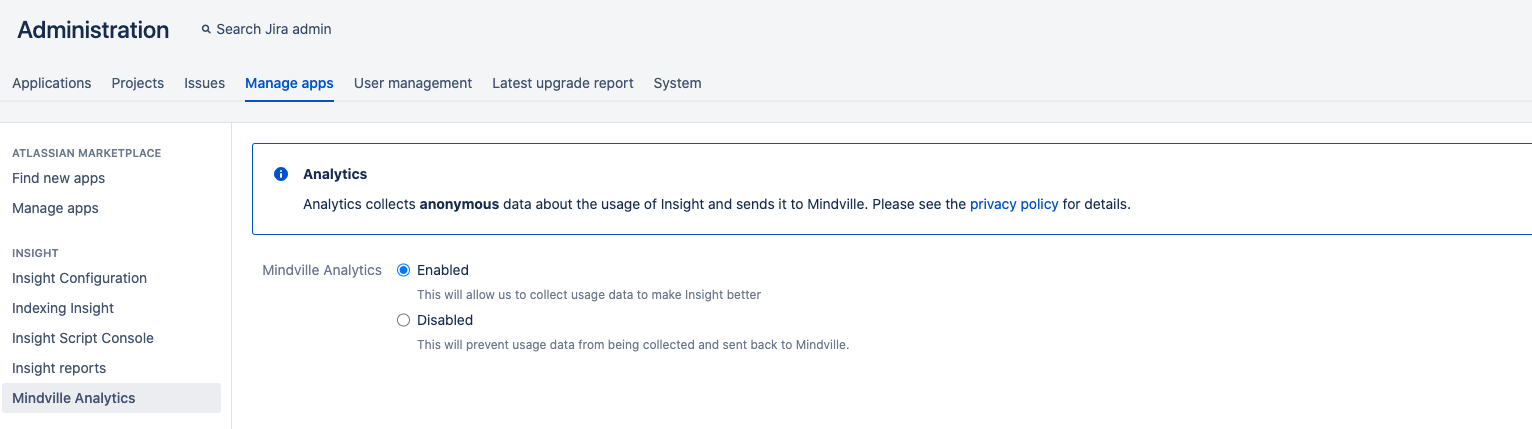
Task: Select Mindville Analytics sidebar item
Action: coord(74,398)
